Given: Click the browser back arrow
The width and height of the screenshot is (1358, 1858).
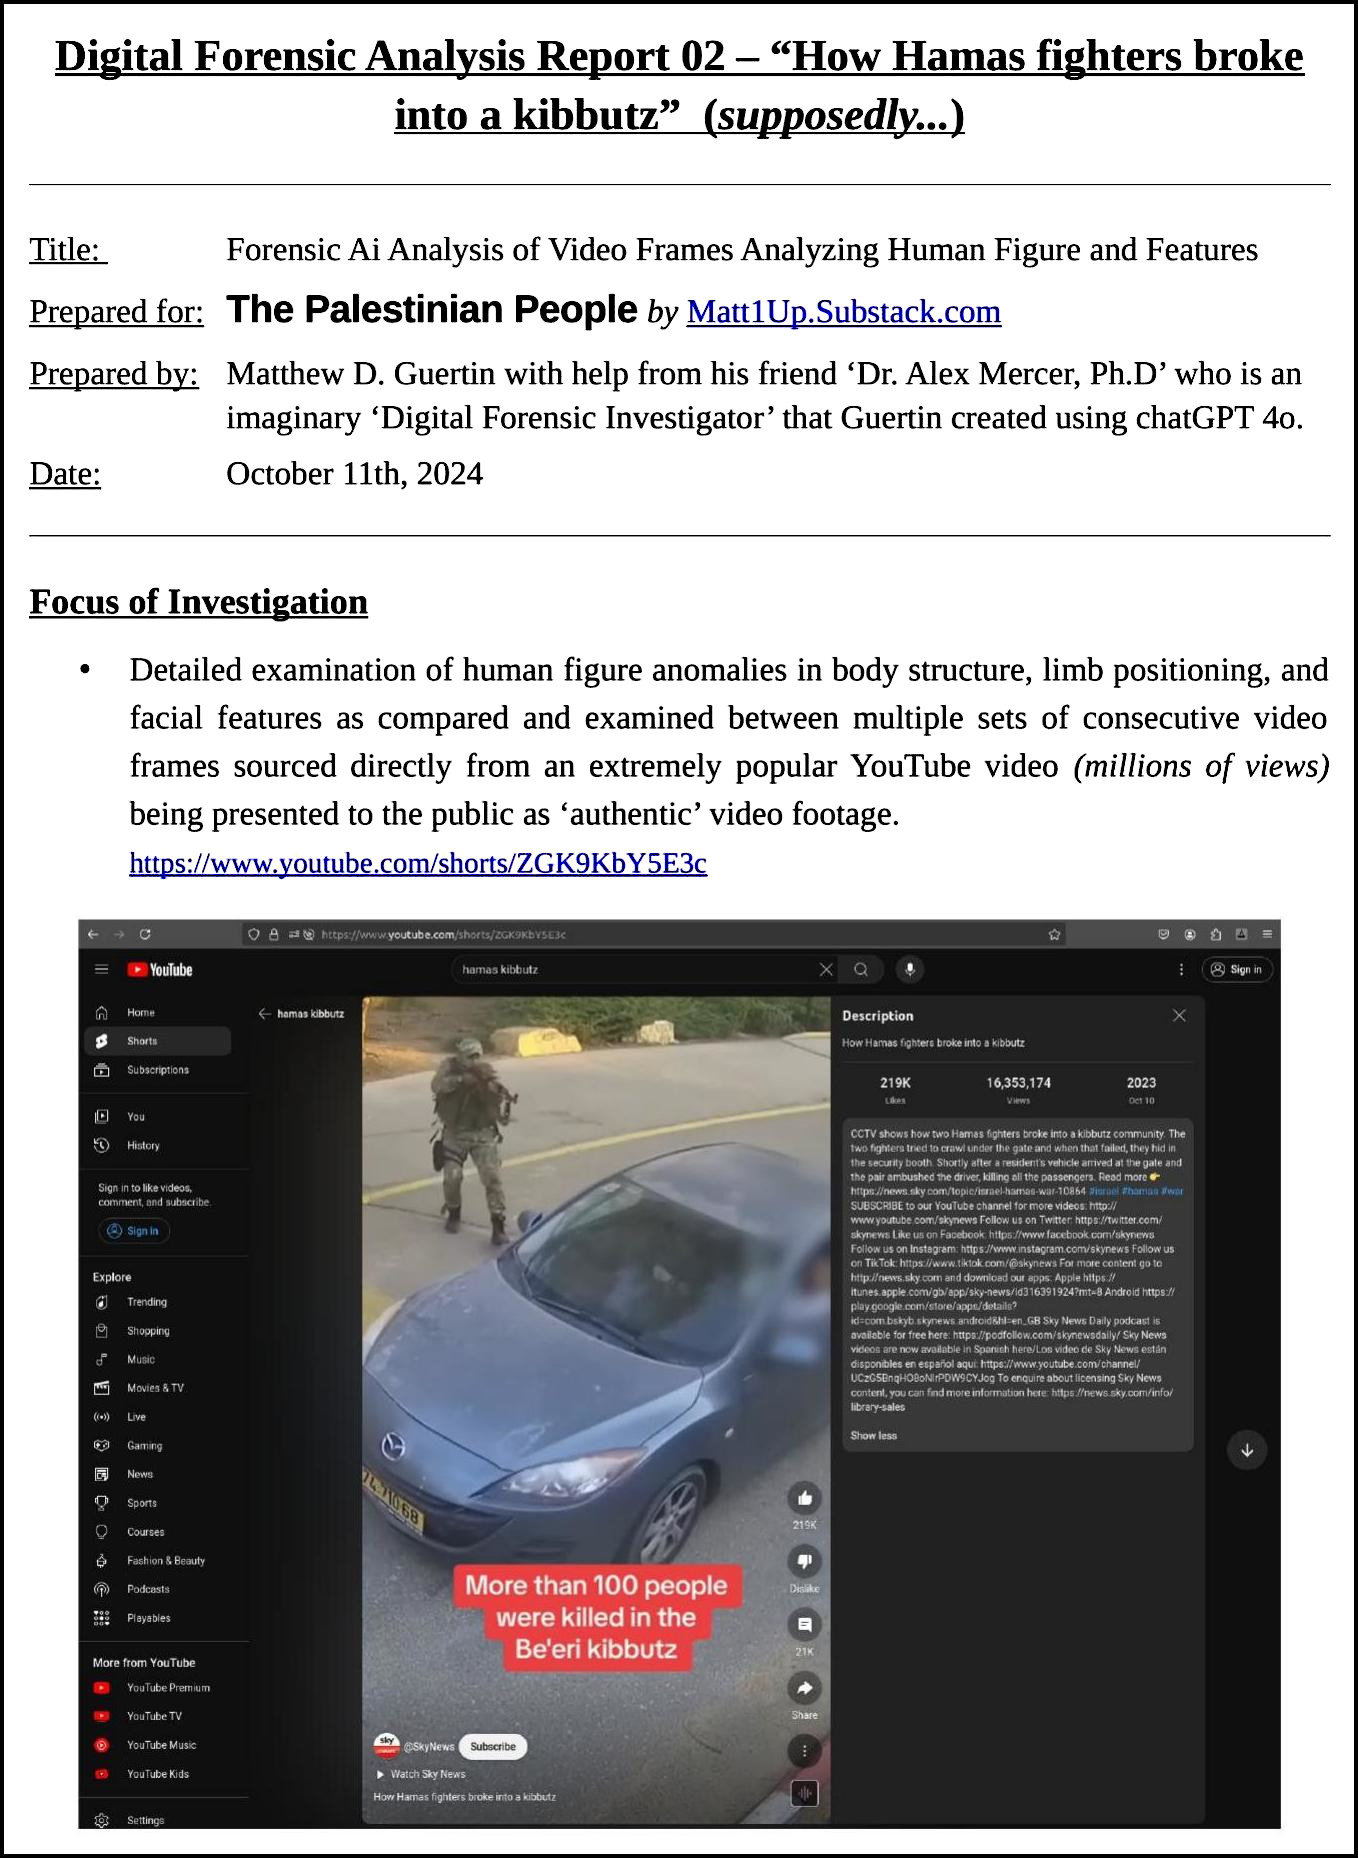Looking at the screenshot, I should pos(93,934).
